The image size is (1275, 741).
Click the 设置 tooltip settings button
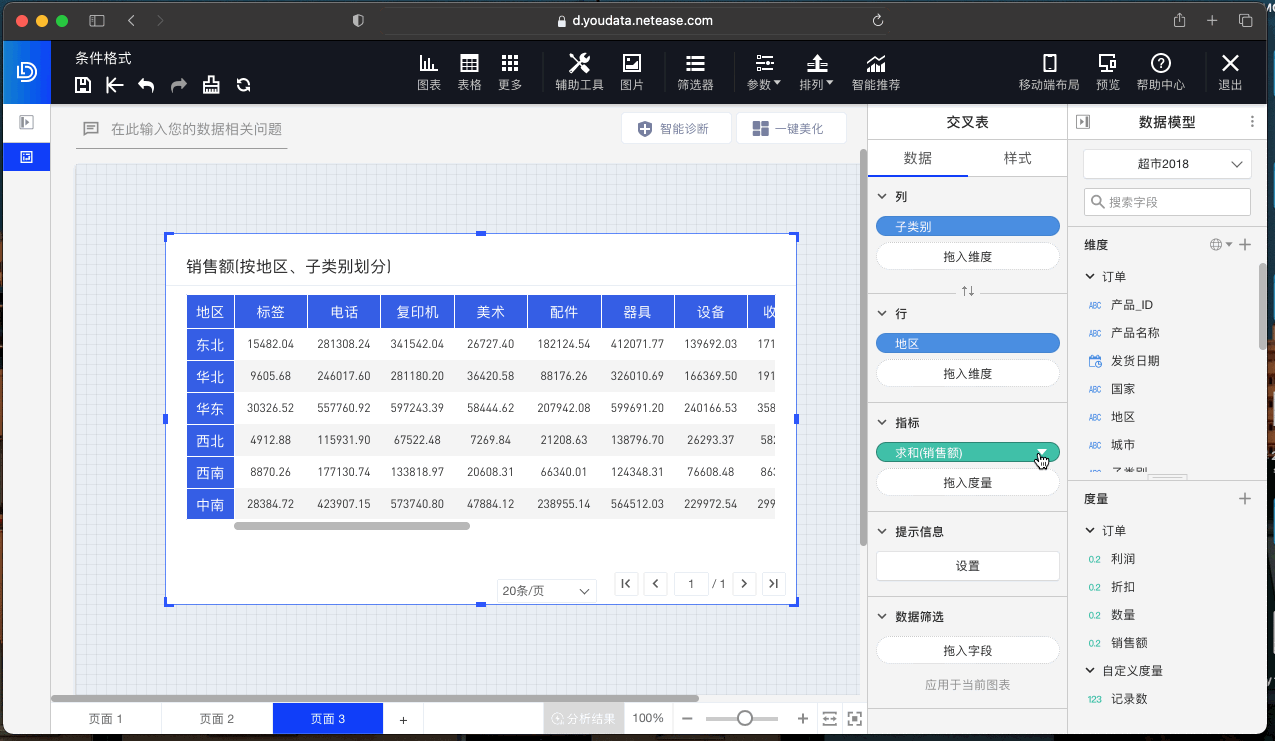967,566
